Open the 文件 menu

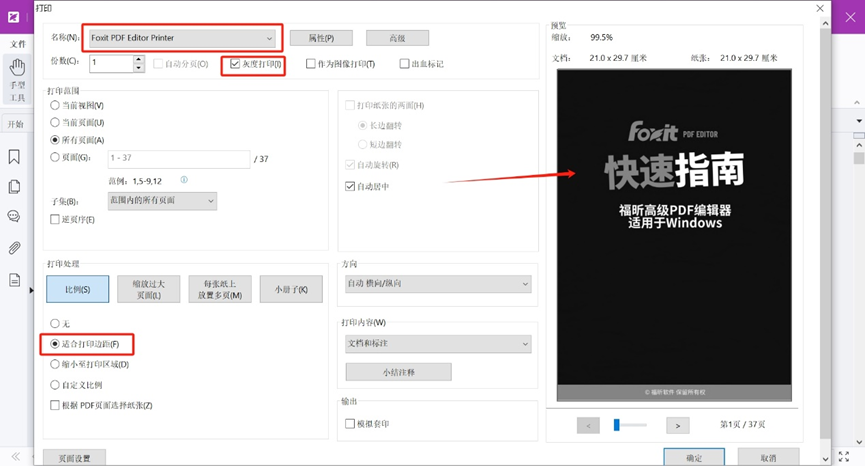tap(18, 44)
